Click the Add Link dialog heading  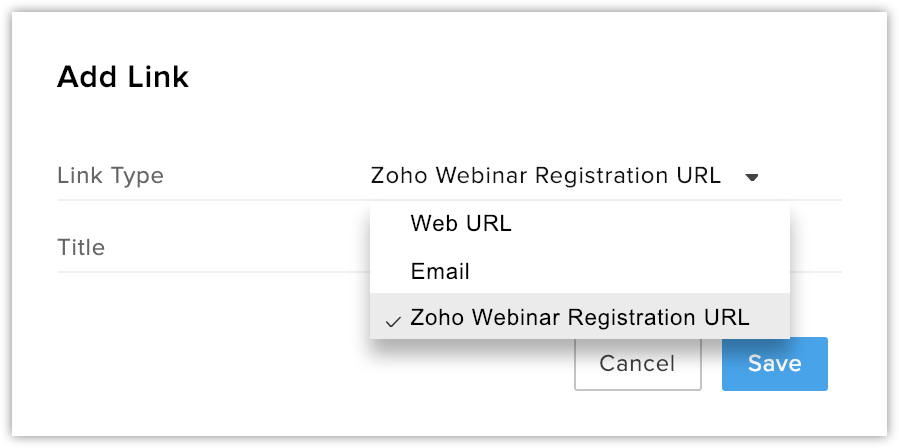[x=123, y=77]
